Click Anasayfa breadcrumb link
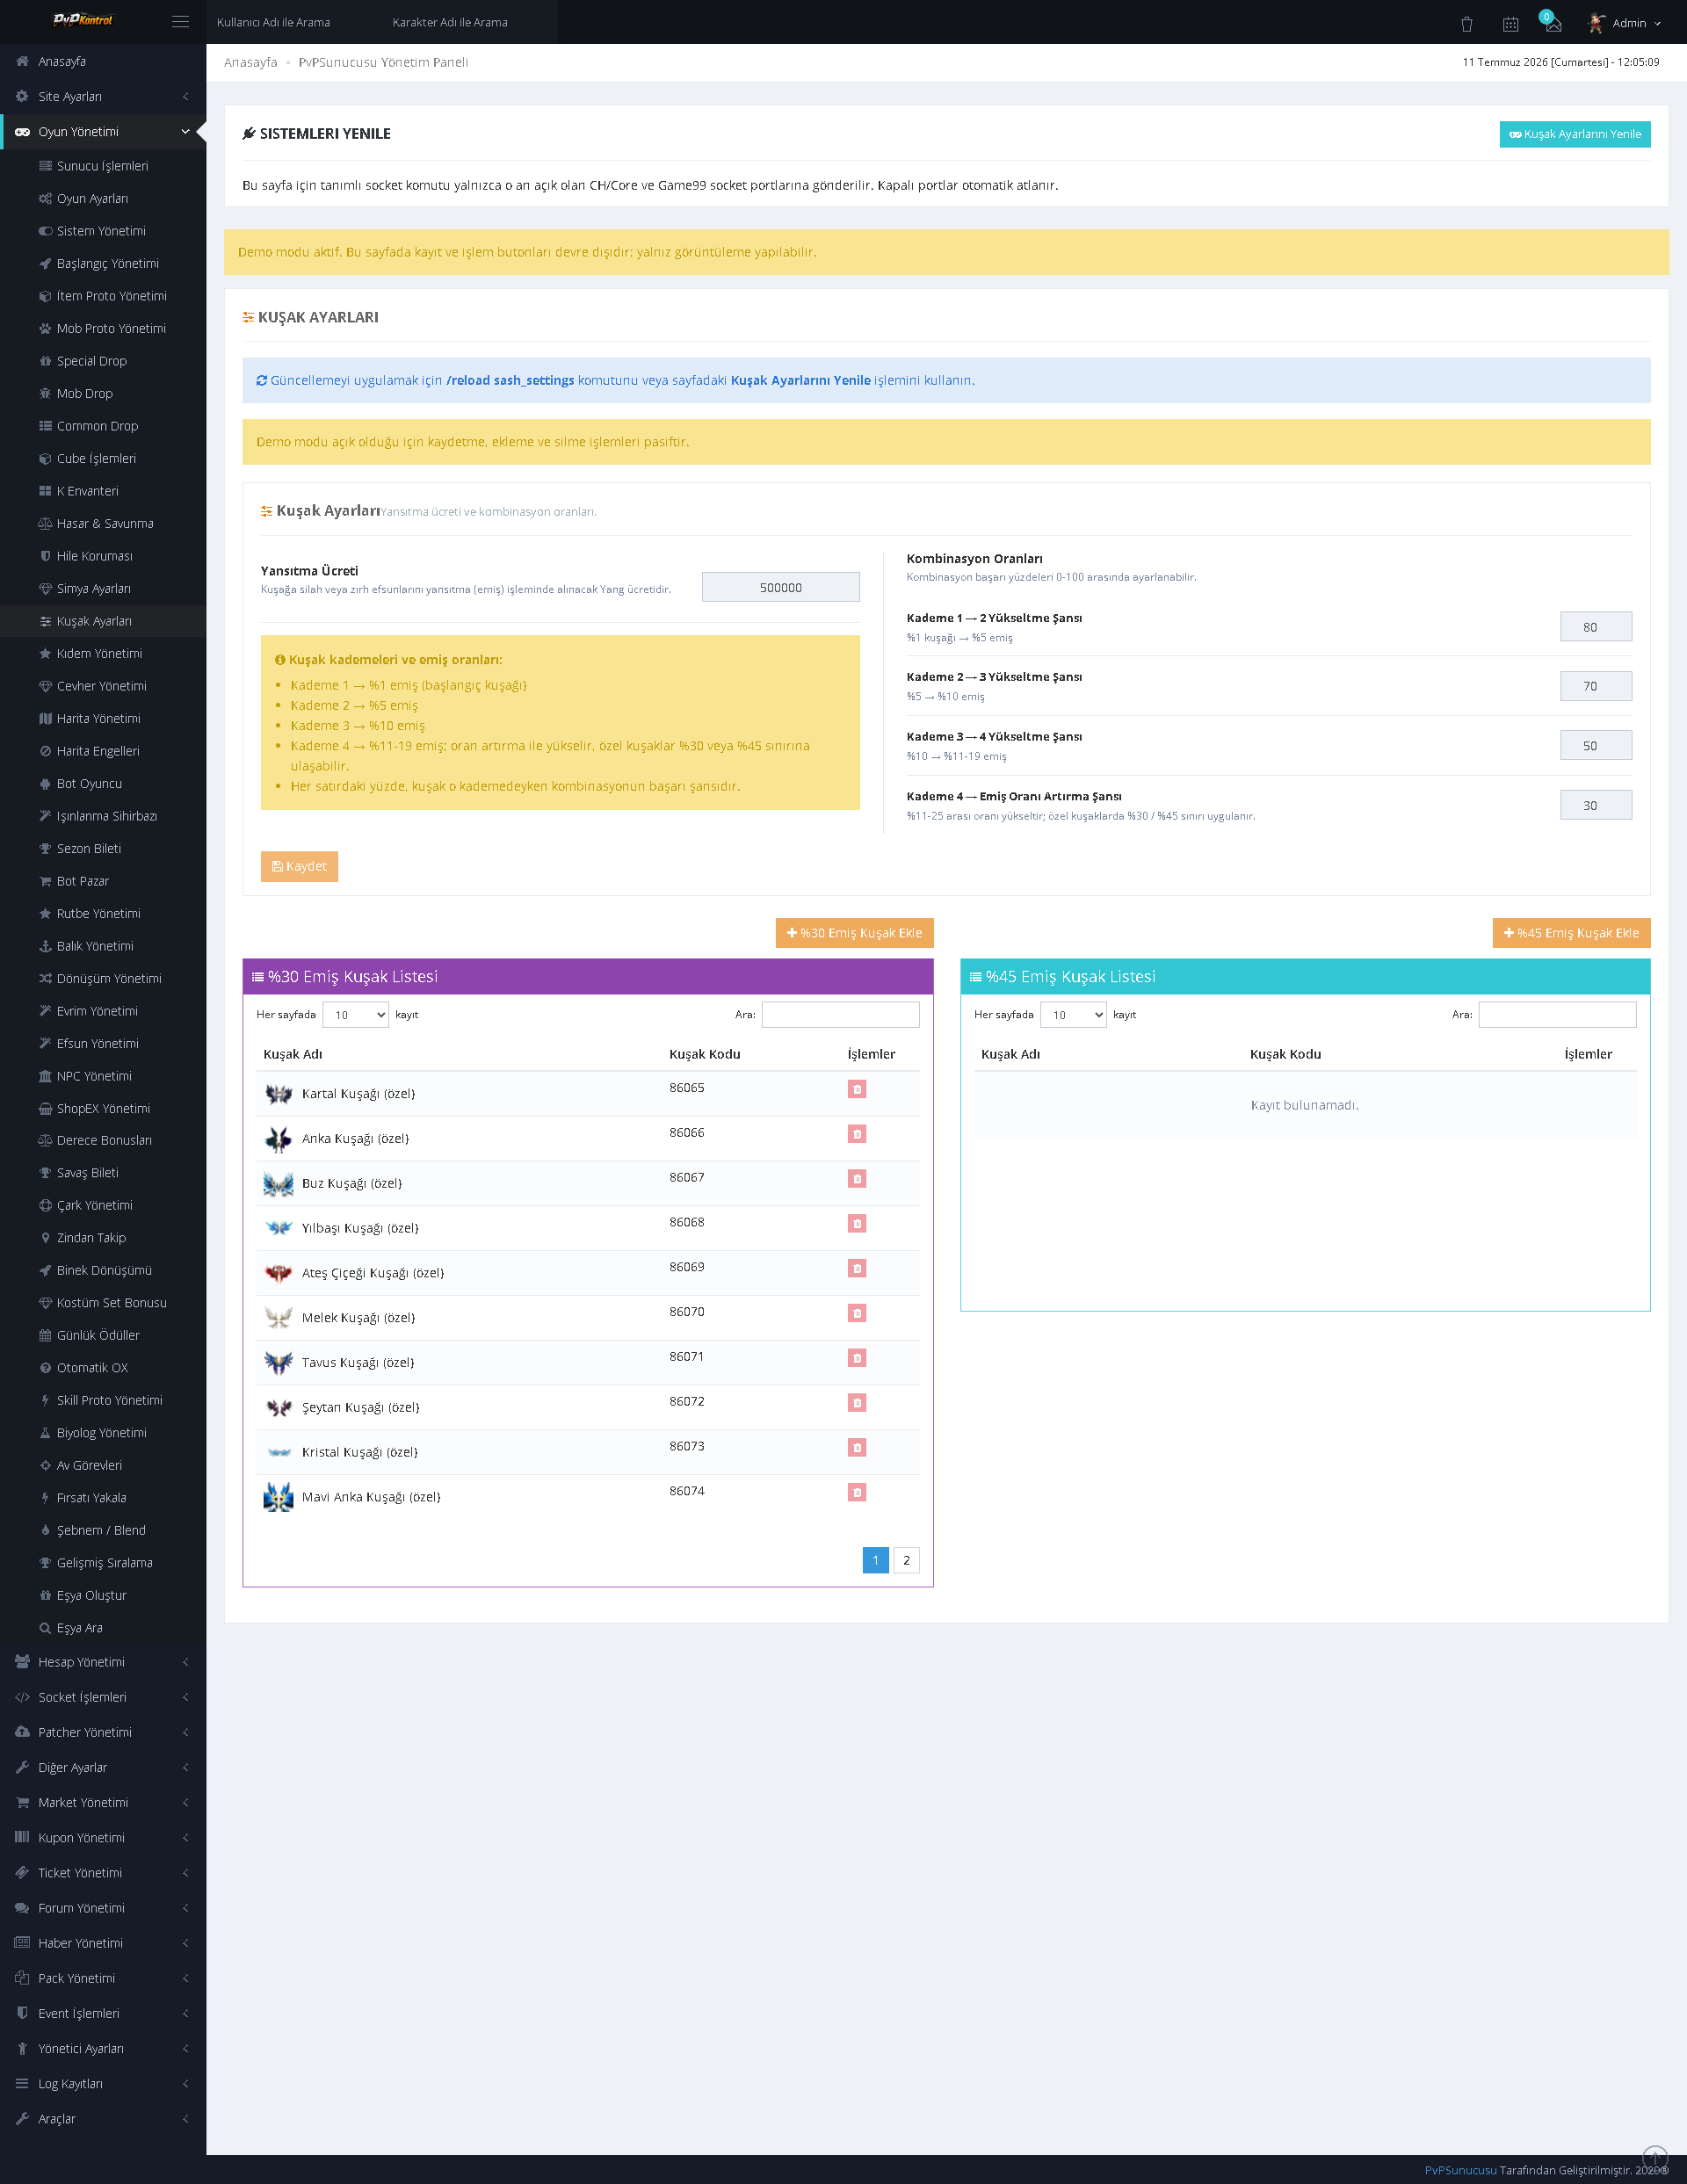Image resolution: width=1687 pixels, height=2184 pixels. click(251, 62)
